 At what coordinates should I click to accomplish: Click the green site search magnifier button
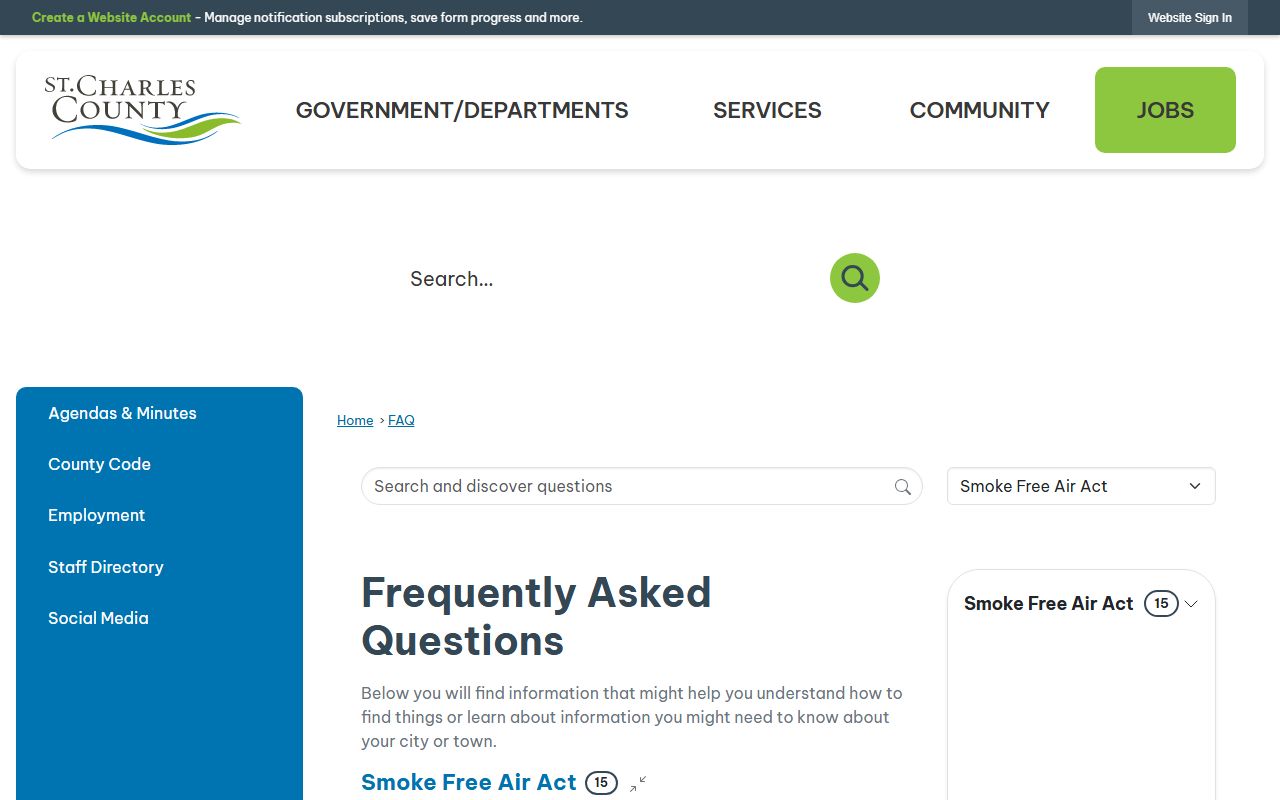pyautogui.click(x=855, y=278)
